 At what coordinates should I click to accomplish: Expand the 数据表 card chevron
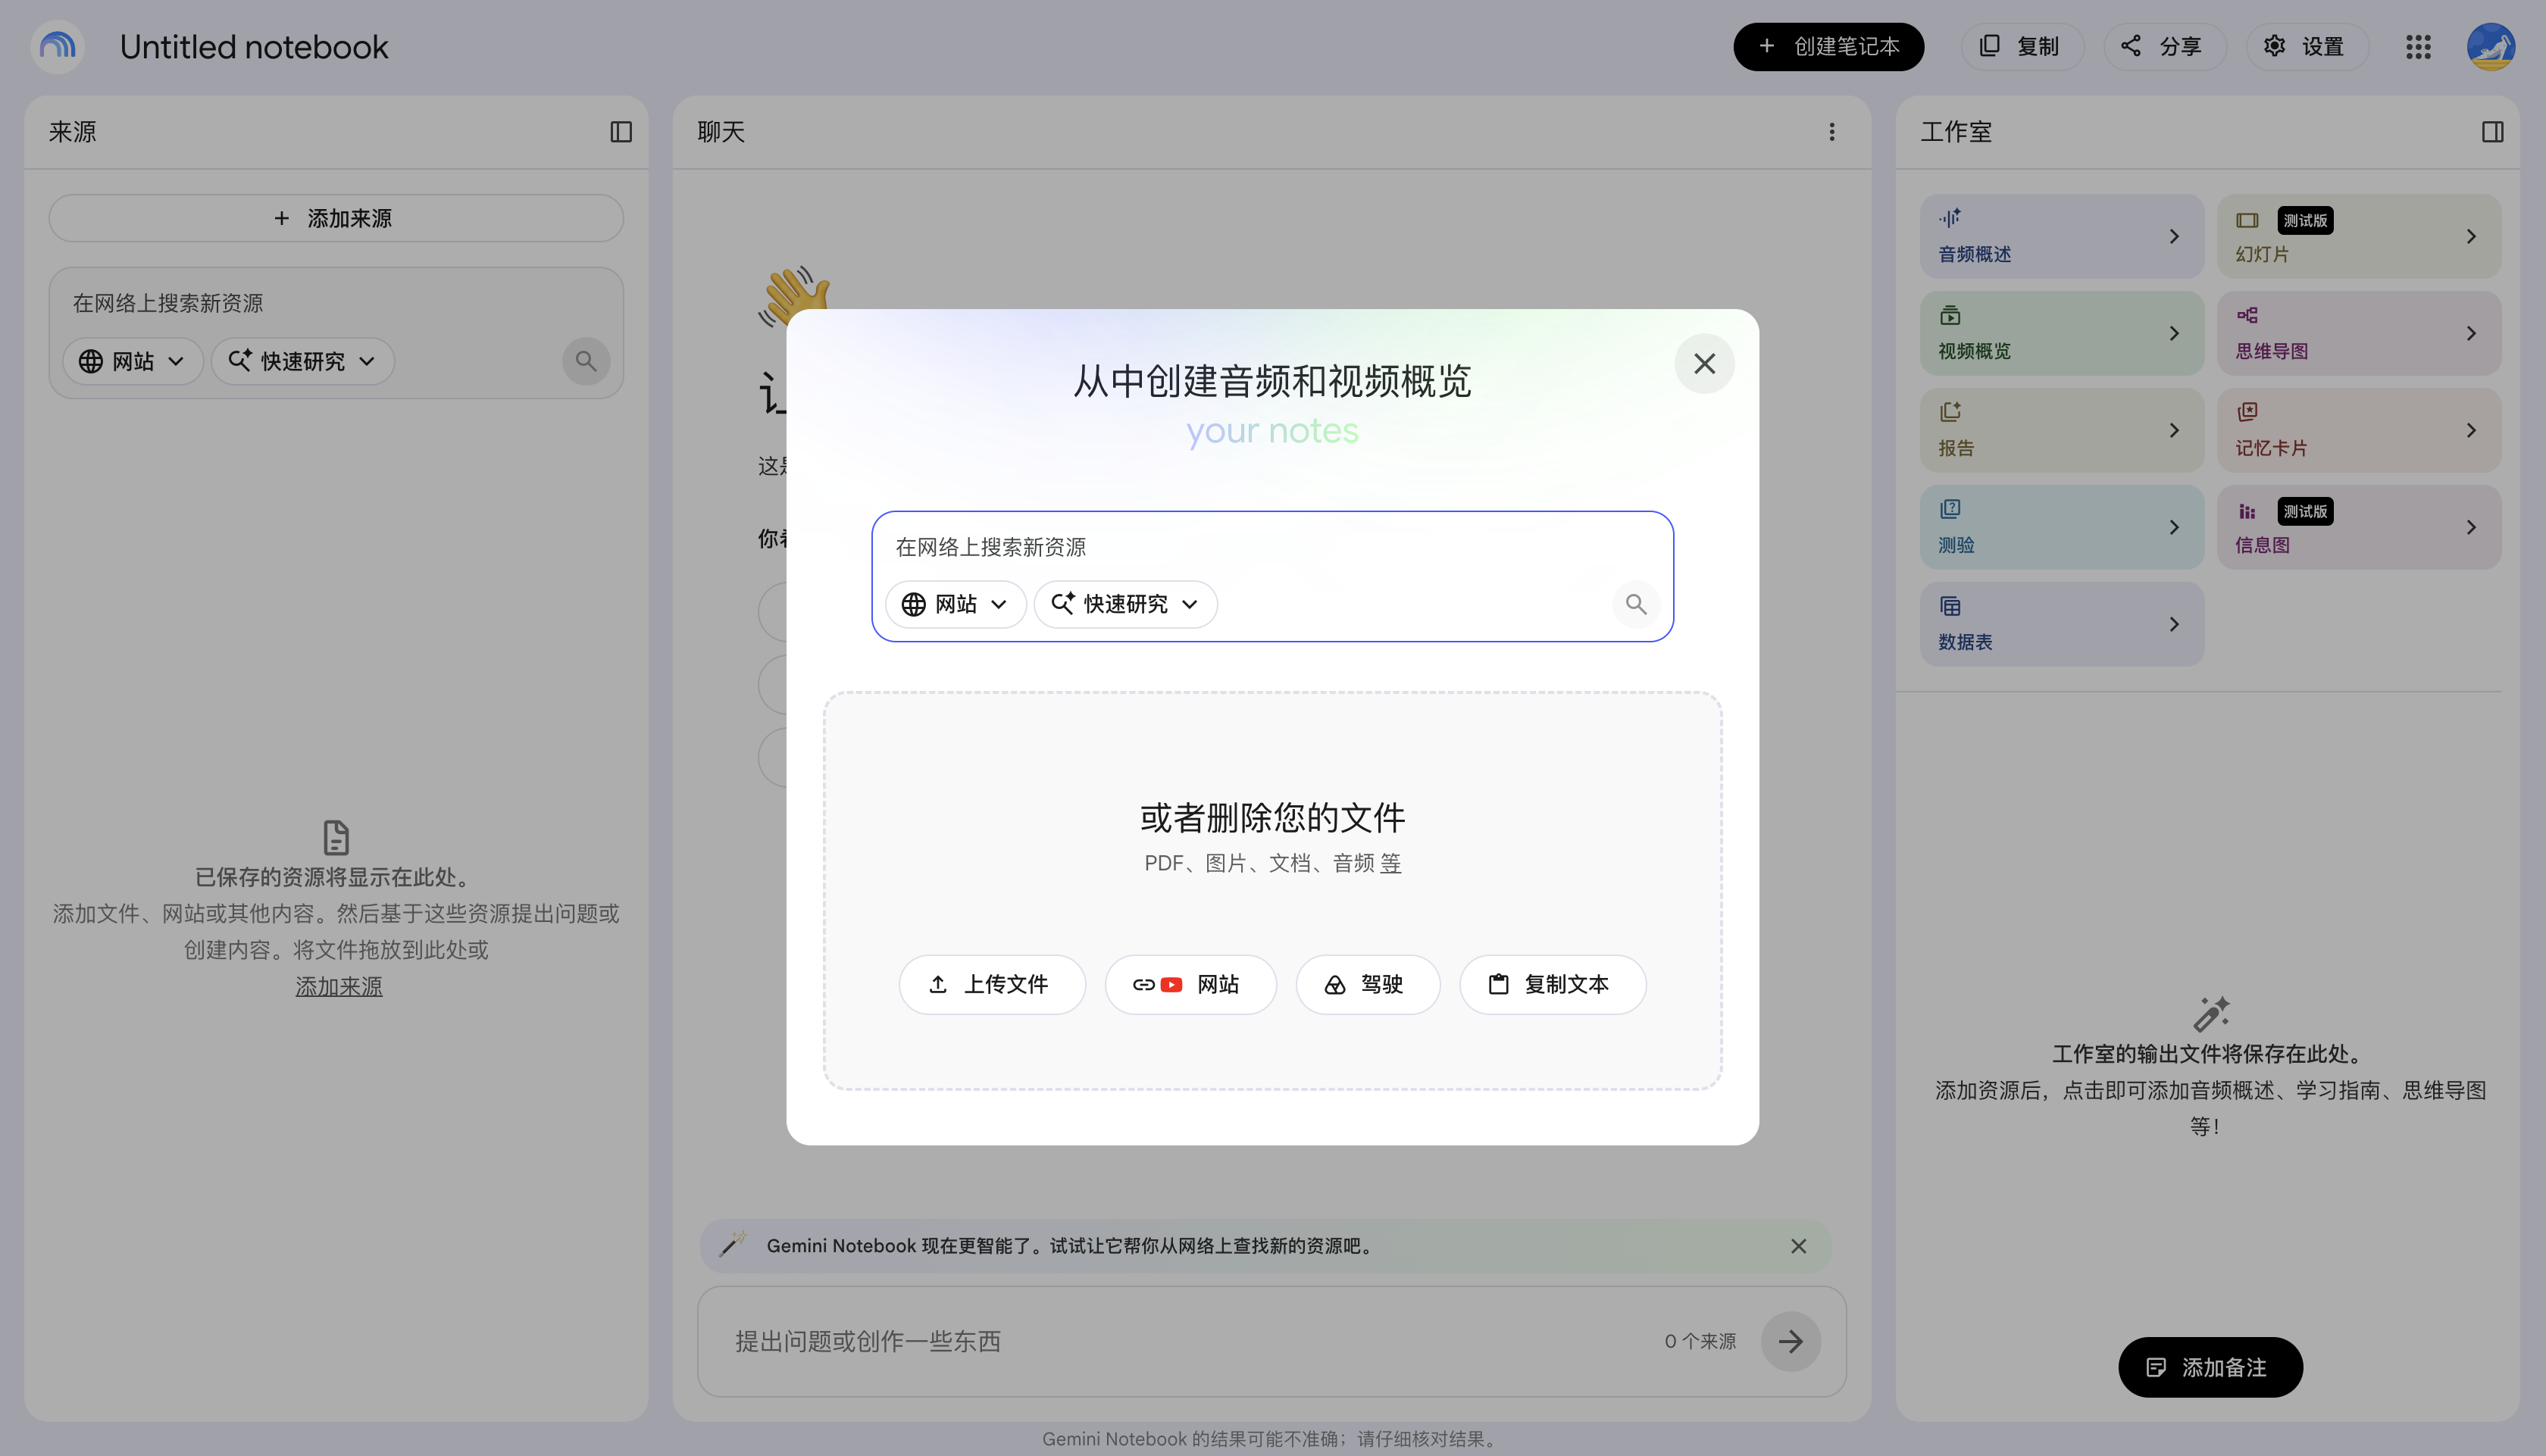pyautogui.click(x=2174, y=624)
